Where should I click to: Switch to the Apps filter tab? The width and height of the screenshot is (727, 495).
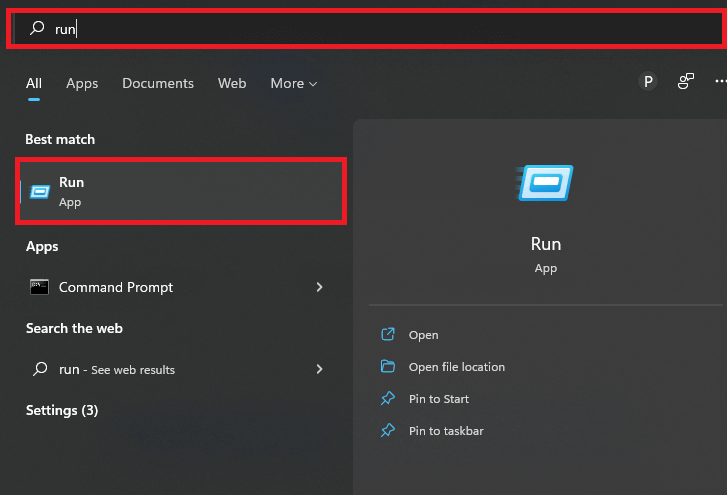pos(82,83)
